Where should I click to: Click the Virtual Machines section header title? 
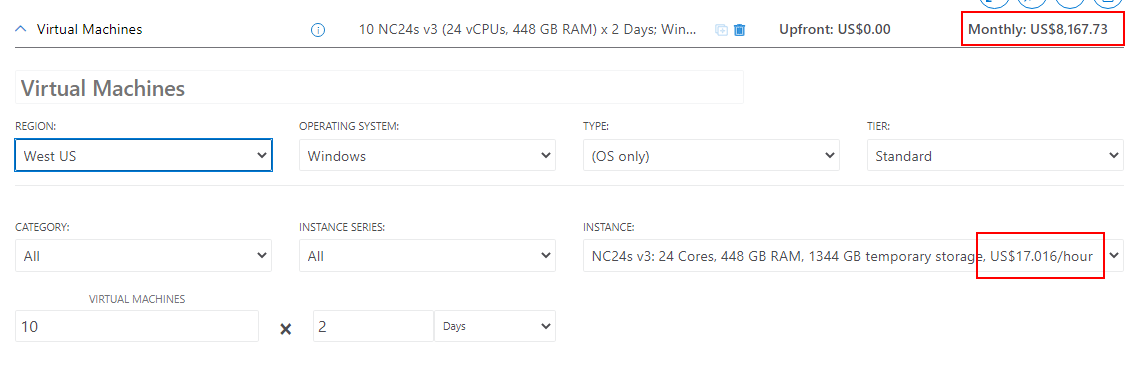89,30
